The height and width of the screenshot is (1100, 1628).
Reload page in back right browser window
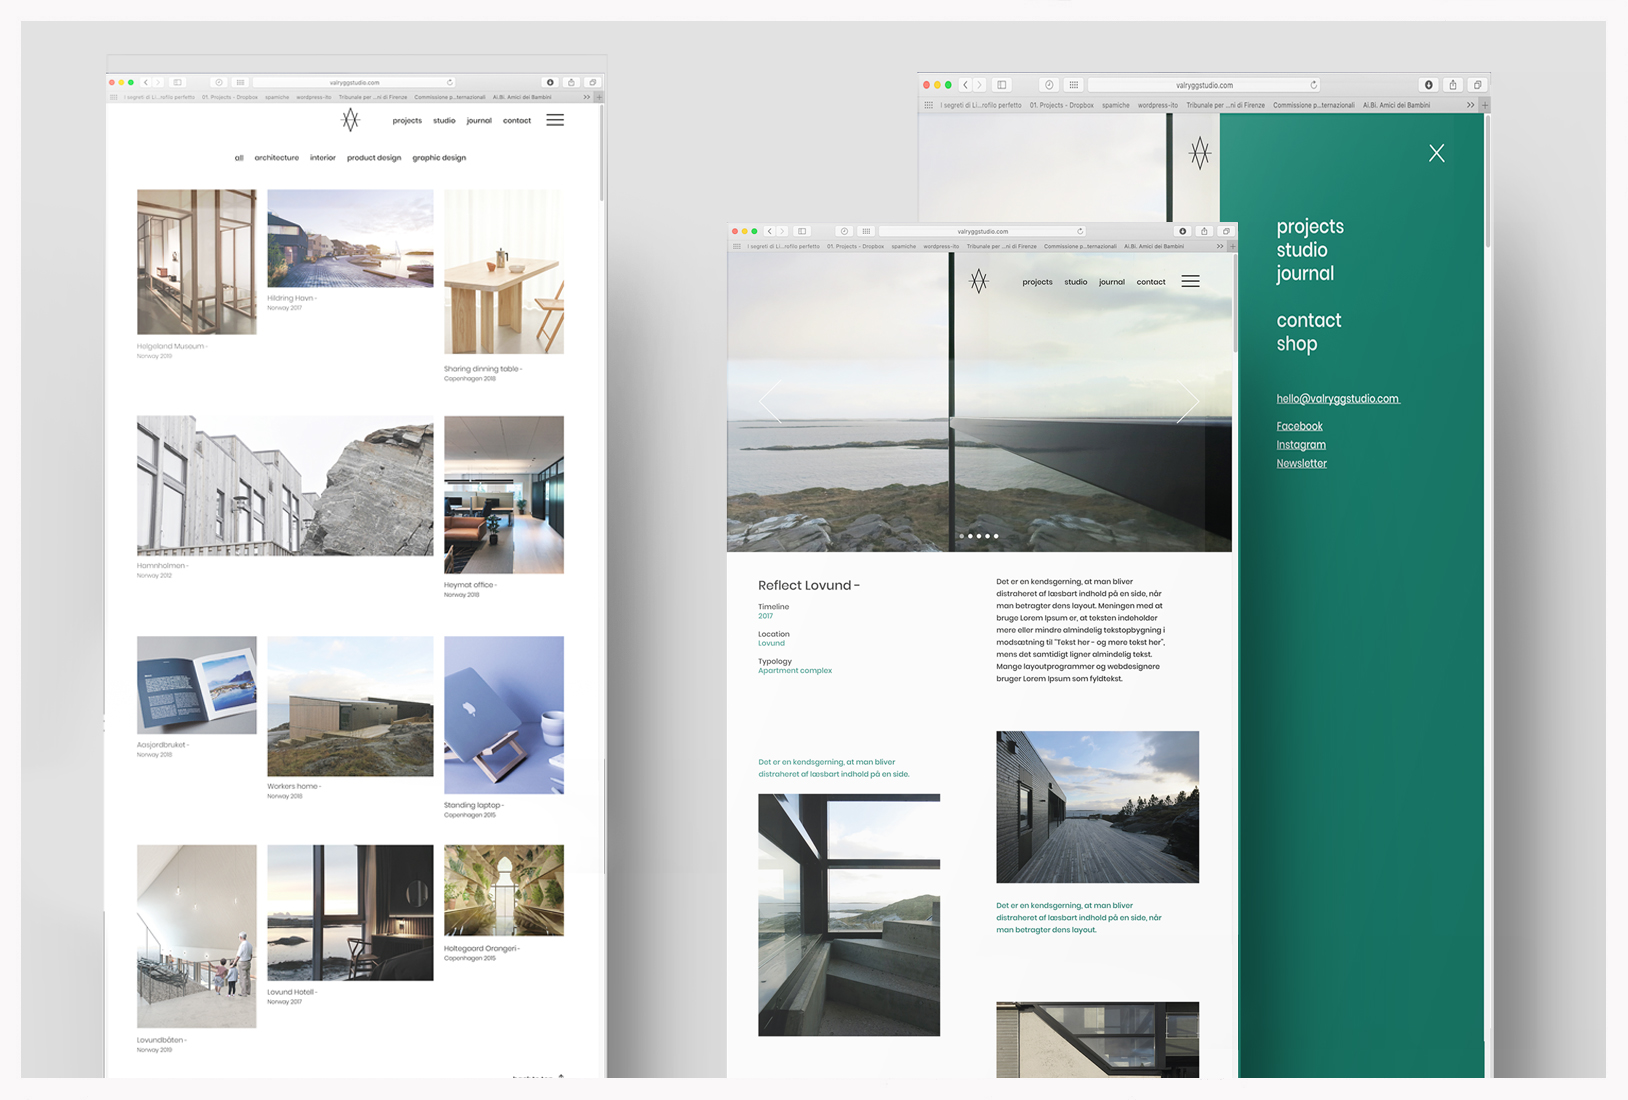(1314, 85)
